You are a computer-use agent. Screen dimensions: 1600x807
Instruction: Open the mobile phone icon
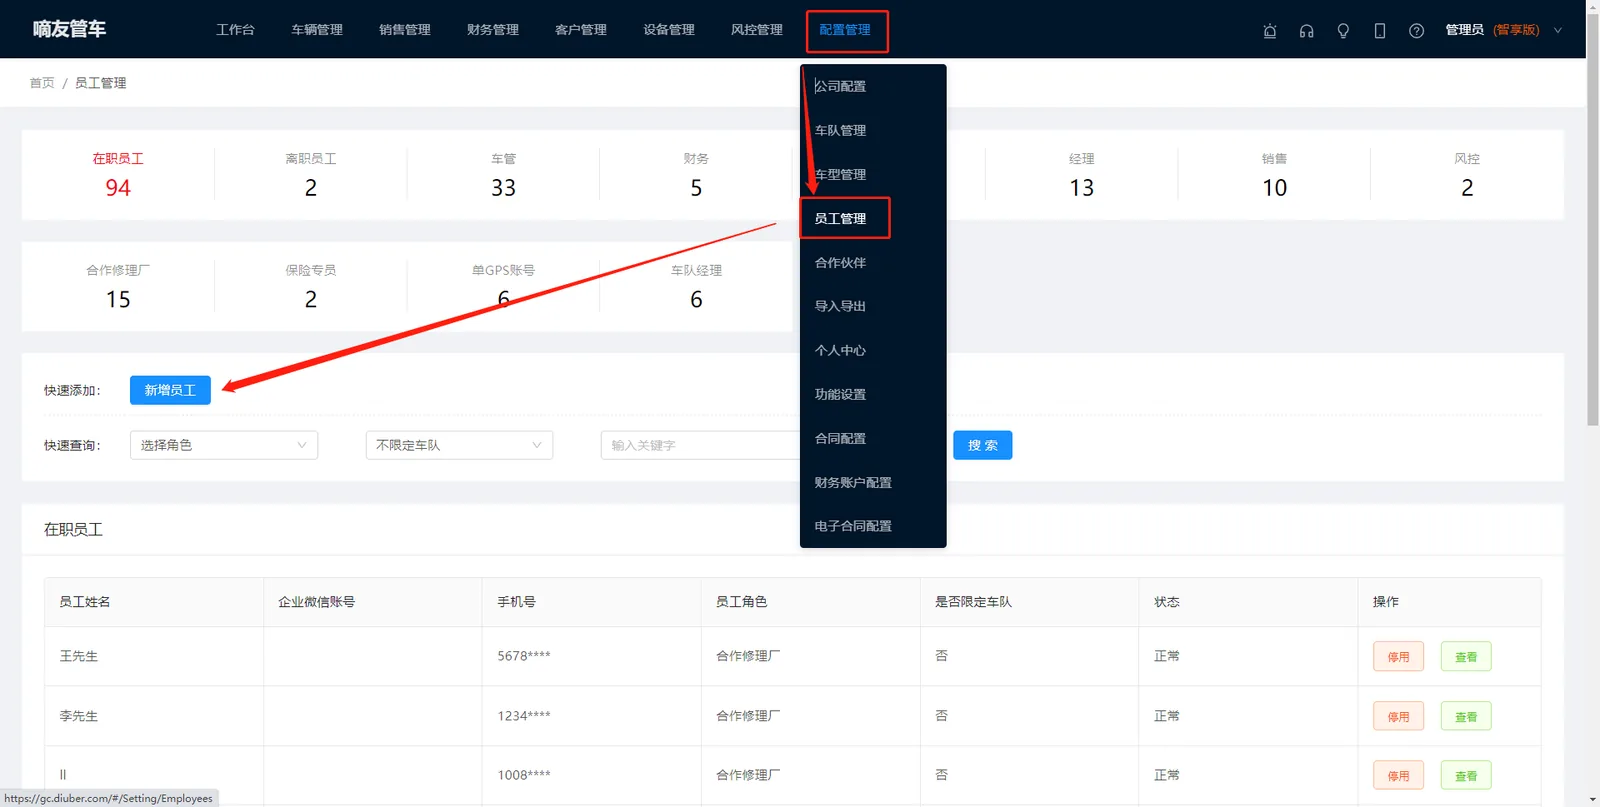click(x=1380, y=31)
